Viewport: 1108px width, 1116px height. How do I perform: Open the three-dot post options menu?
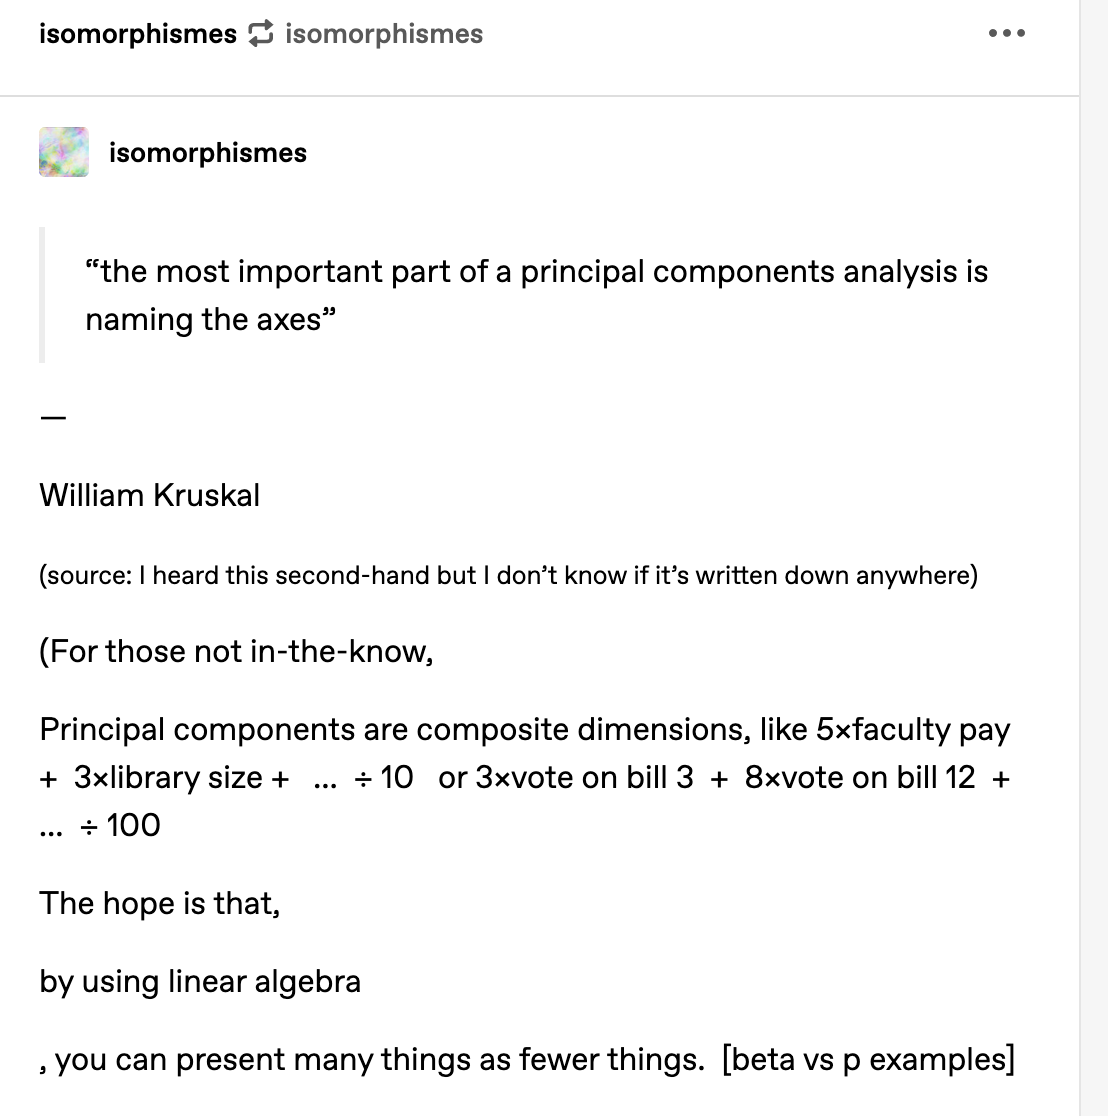point(1006,34)
